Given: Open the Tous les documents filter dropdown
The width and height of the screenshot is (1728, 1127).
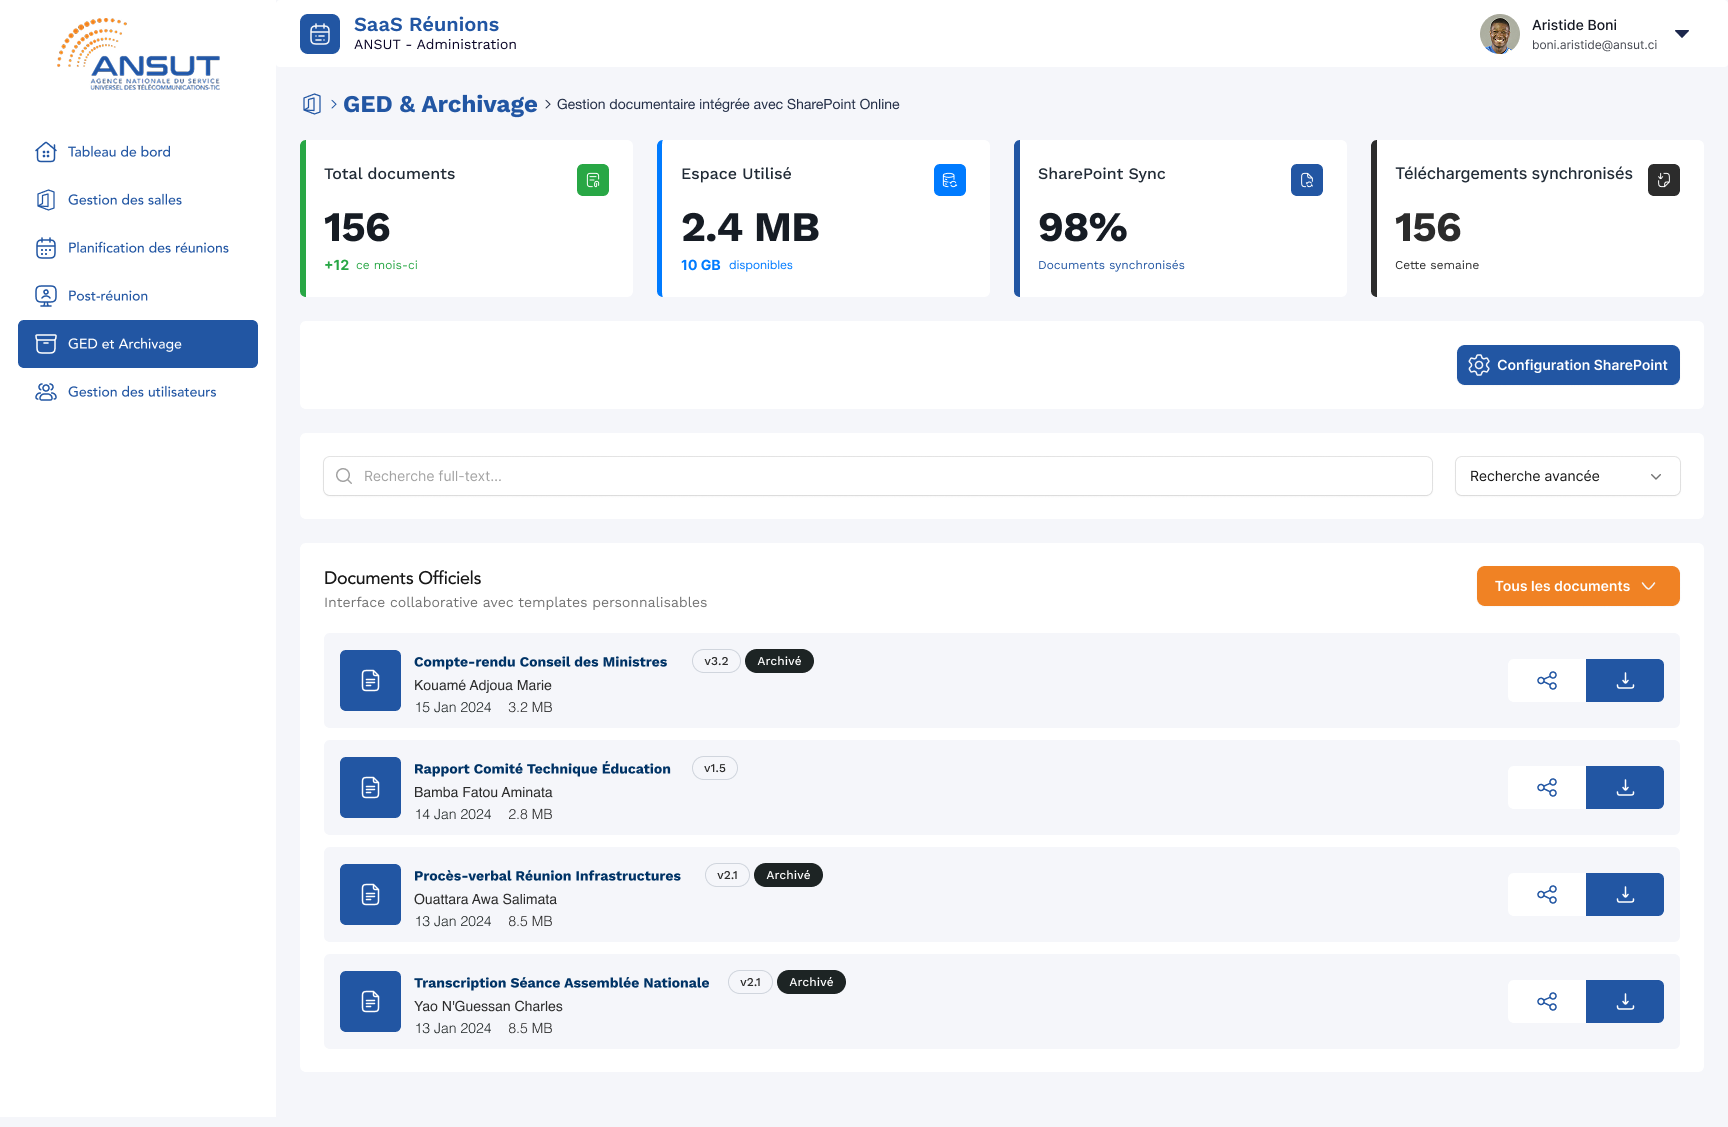Looking at the screenshot, I should tap(1578, 586).
